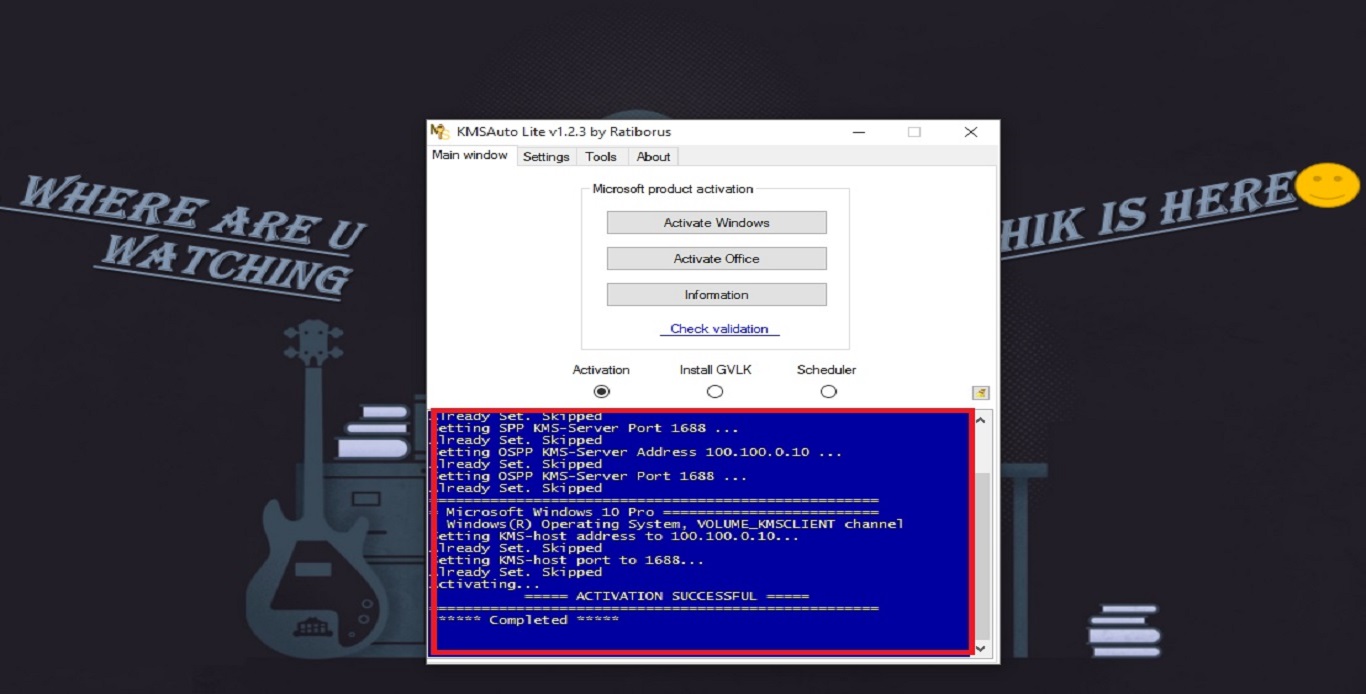Image resolution: width=1366 pixels, height=694 pixels.
Task: Click the "Activating..." log line
Action: click(486, 584)
